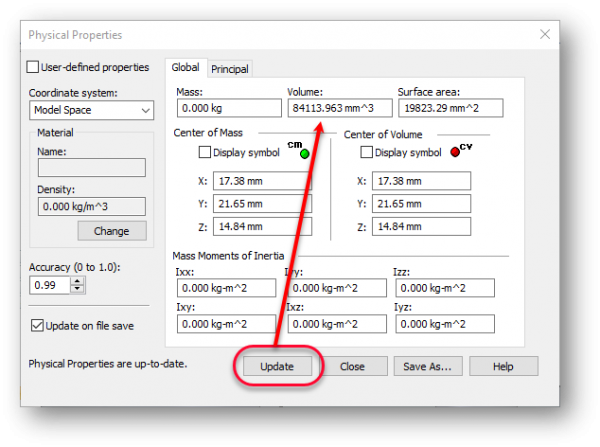Click the Density field showing 0.000 kg/m^3
The height and width of the screenshot is (447, 600).
click(x=92, y=207)
